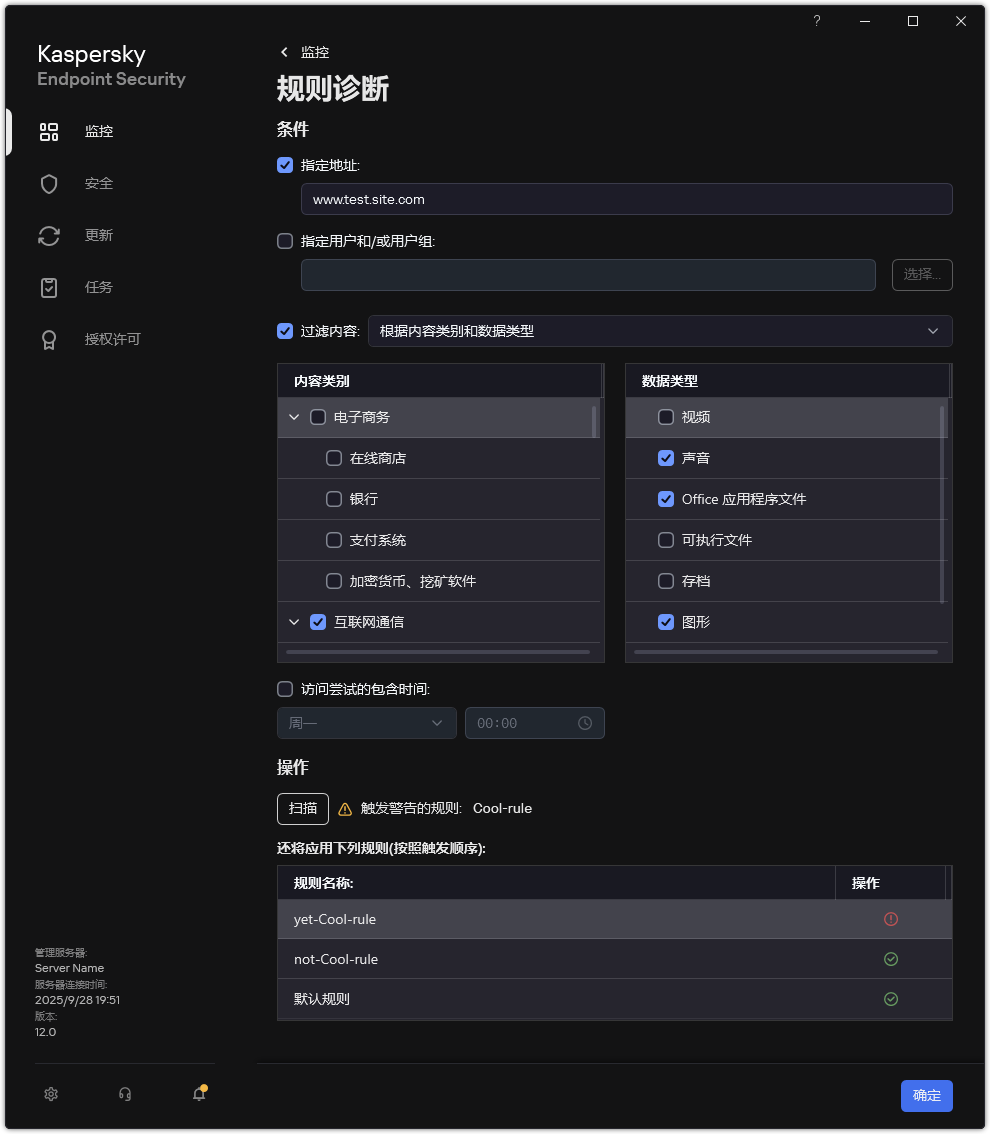Open the 任务 panel from sidebar
This screenshot has height=1134, width=990.
click(x=99, y=287)
